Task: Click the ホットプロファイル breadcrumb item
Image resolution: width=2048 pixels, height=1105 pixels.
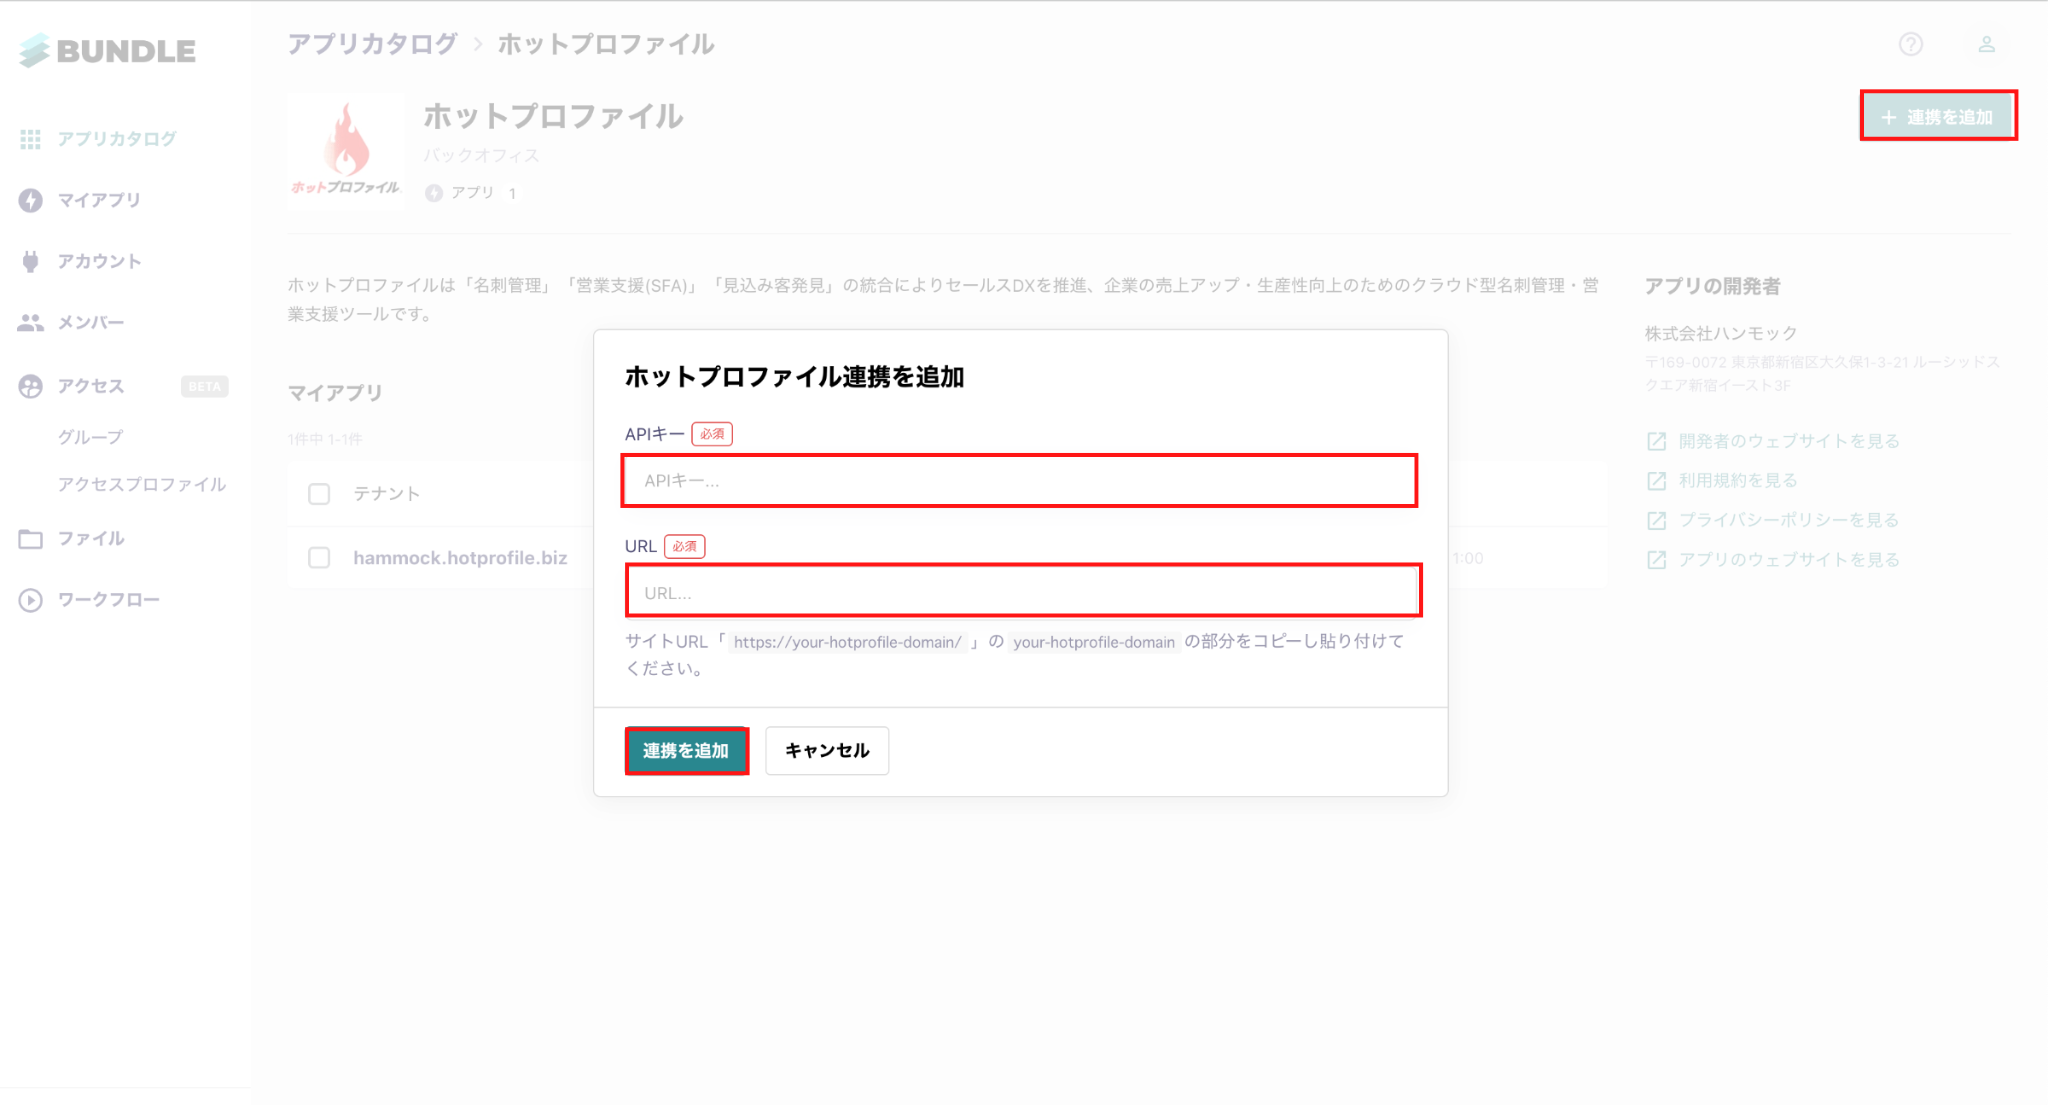Action: pyautogui.click(x=606, y=44)
